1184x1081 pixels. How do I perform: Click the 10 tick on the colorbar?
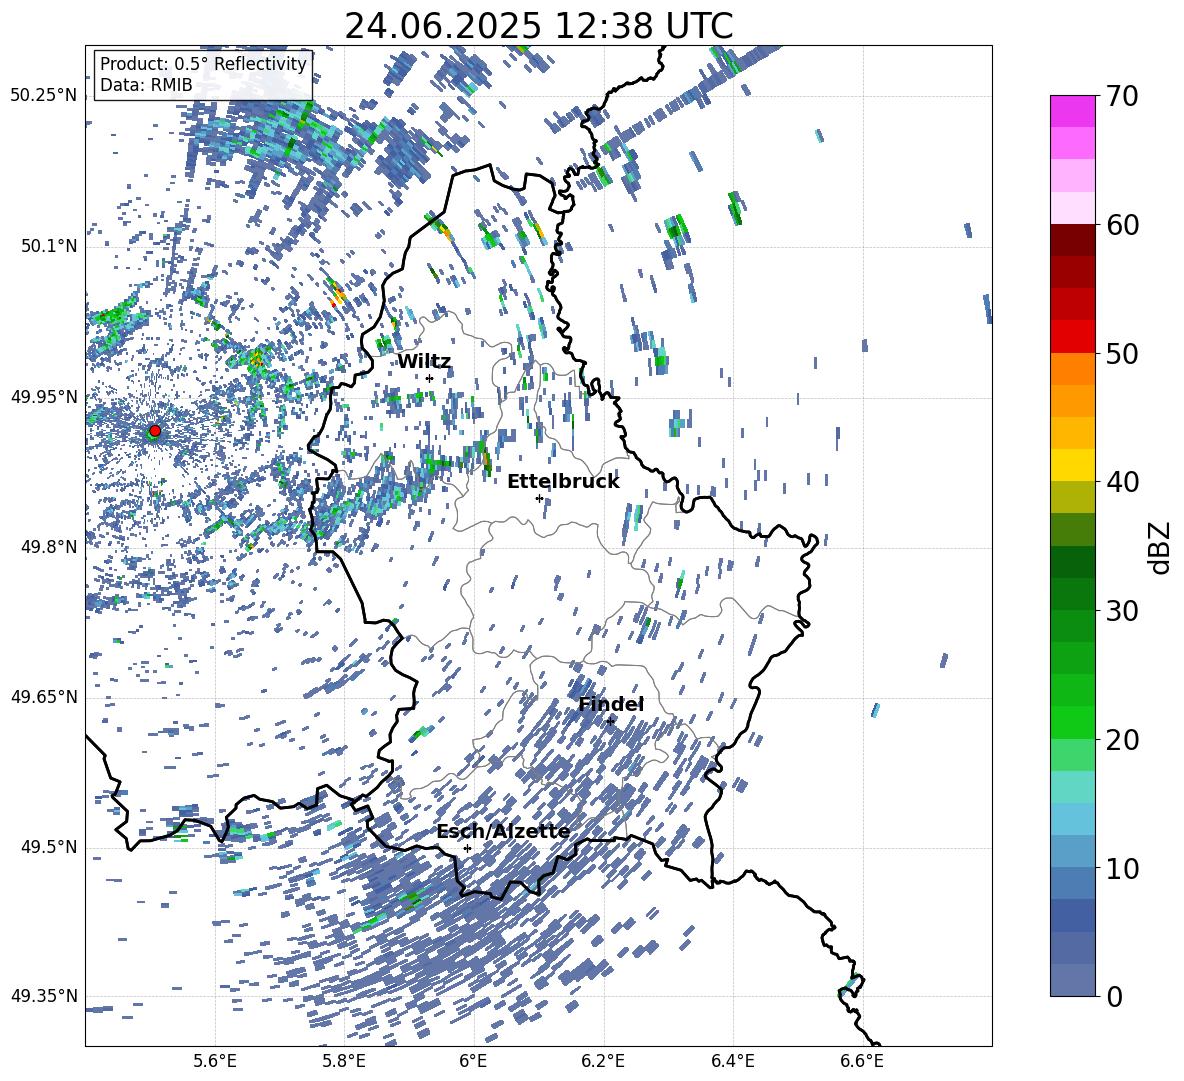click(1122, 868)
